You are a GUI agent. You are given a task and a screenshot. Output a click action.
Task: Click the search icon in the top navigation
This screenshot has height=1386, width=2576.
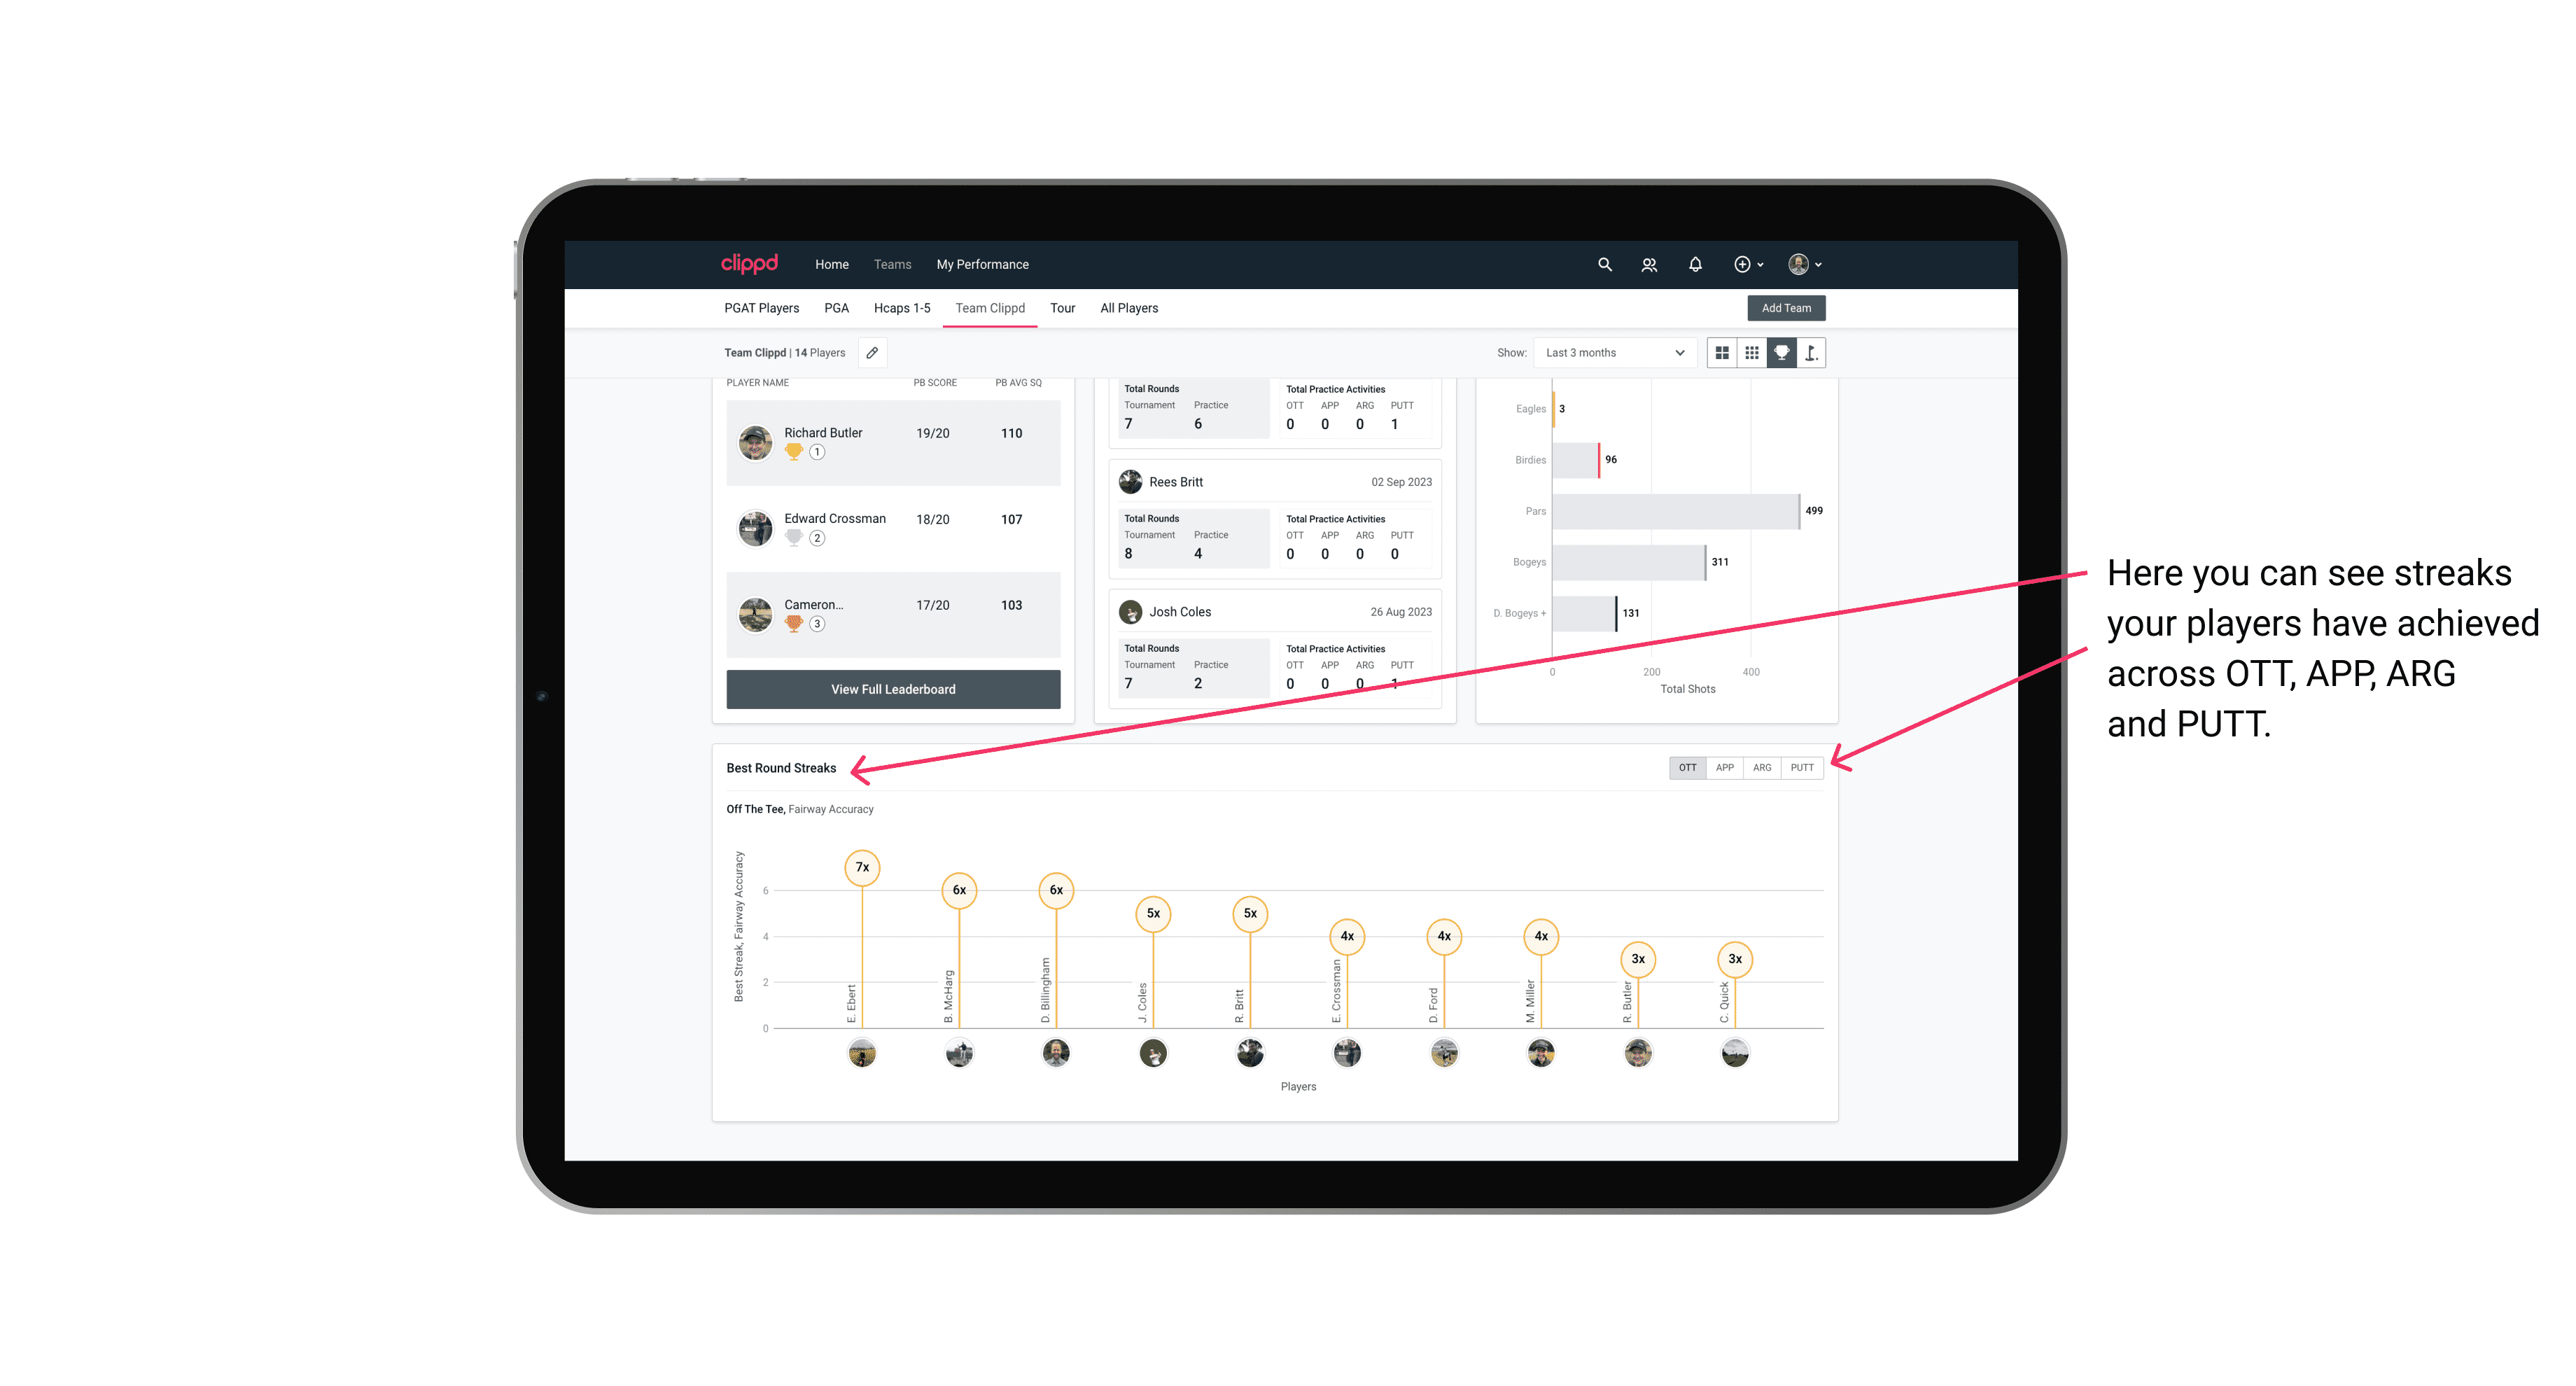click(1604, 265)
